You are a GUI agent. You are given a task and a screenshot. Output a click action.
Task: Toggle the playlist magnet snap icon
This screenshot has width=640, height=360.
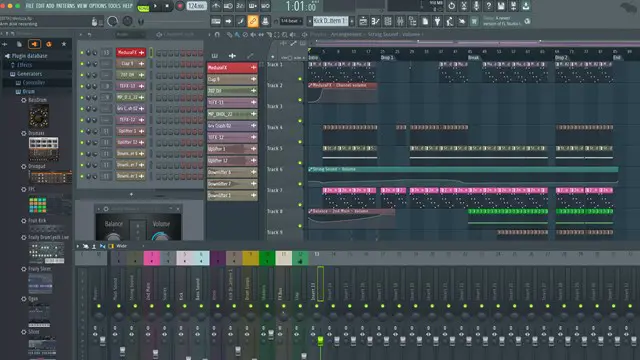[217, 35]
